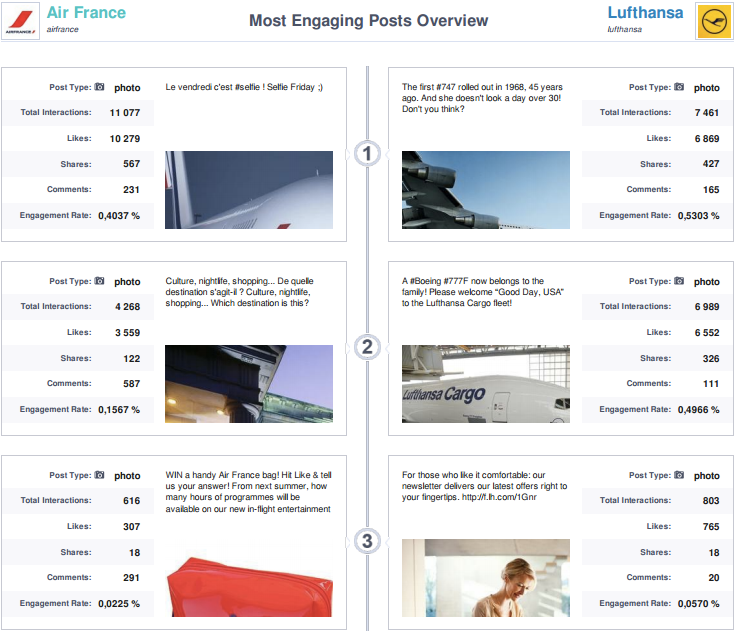The image size is (735, 631).
Task: Click the Air France logo icon
Action: (20, 22)
